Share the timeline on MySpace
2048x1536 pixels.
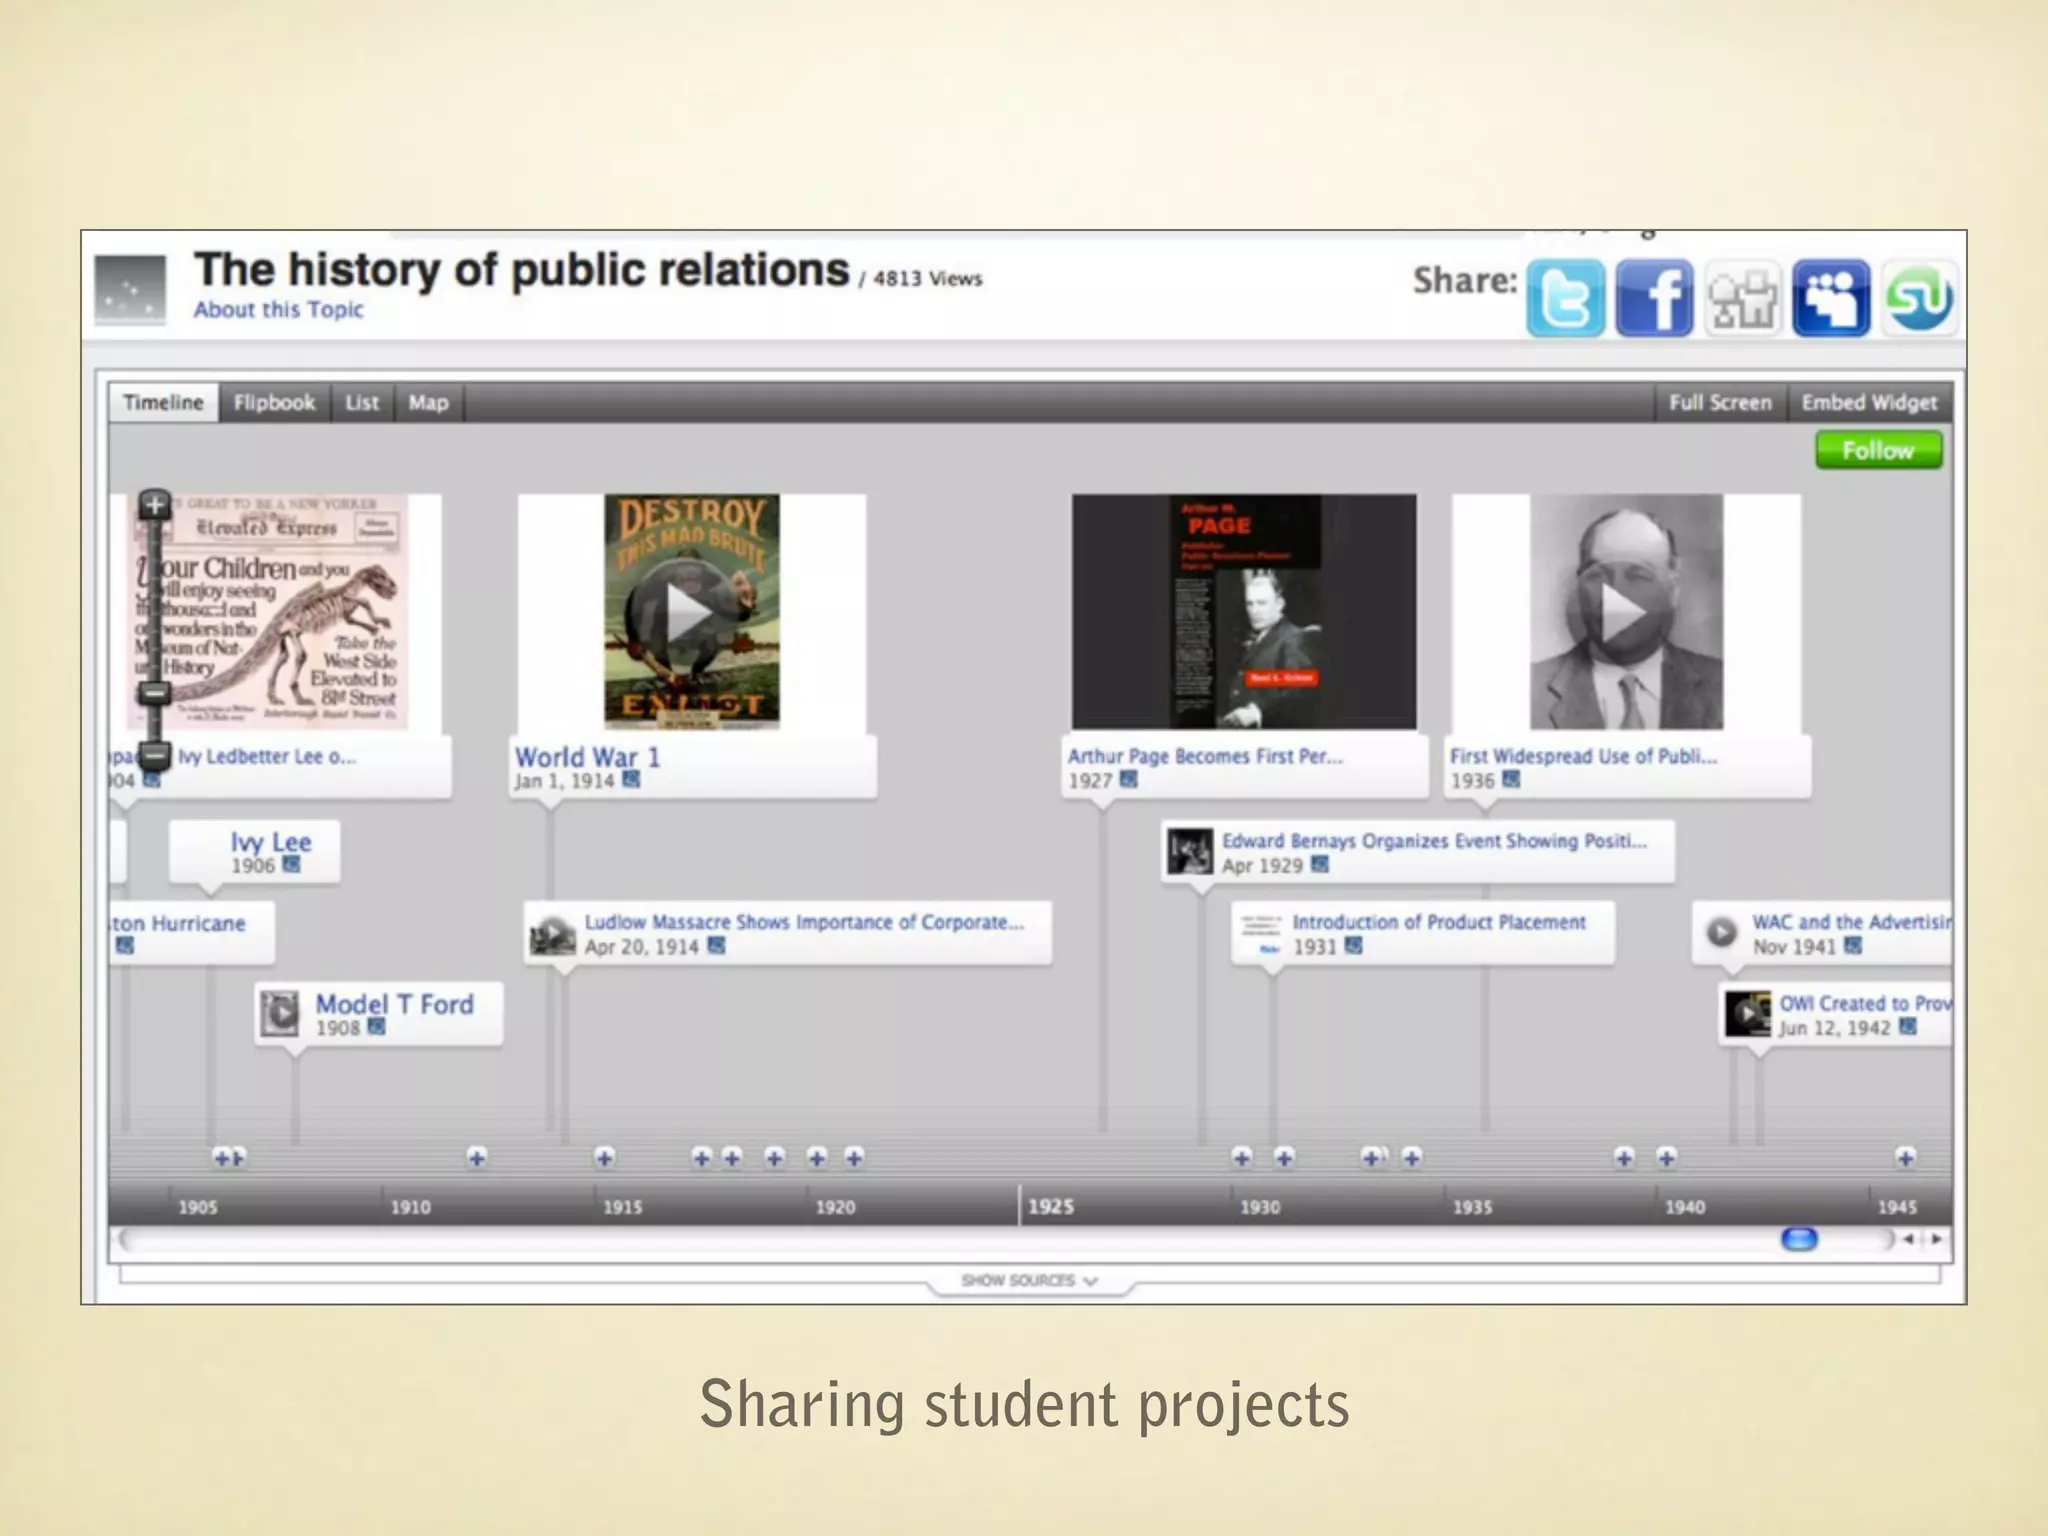pos(1831,298)
